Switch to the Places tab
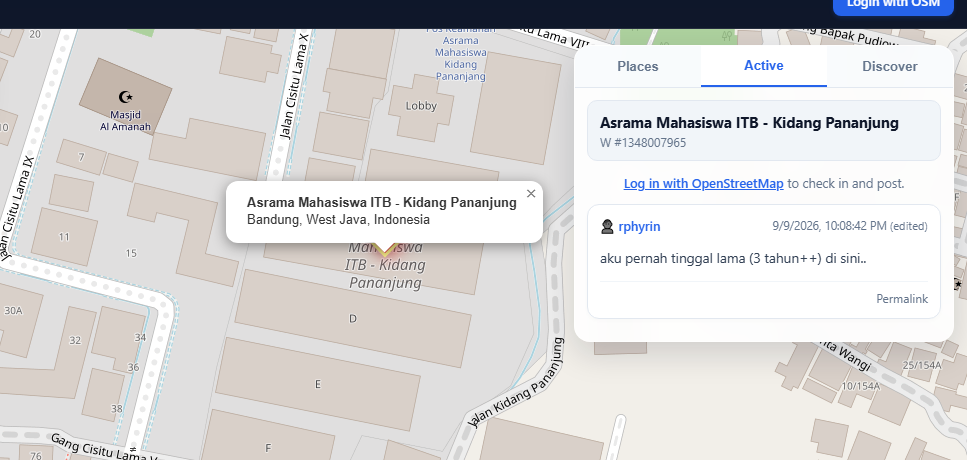The width and height of the screenshot is (967, 460). click(x=638, y=67)
